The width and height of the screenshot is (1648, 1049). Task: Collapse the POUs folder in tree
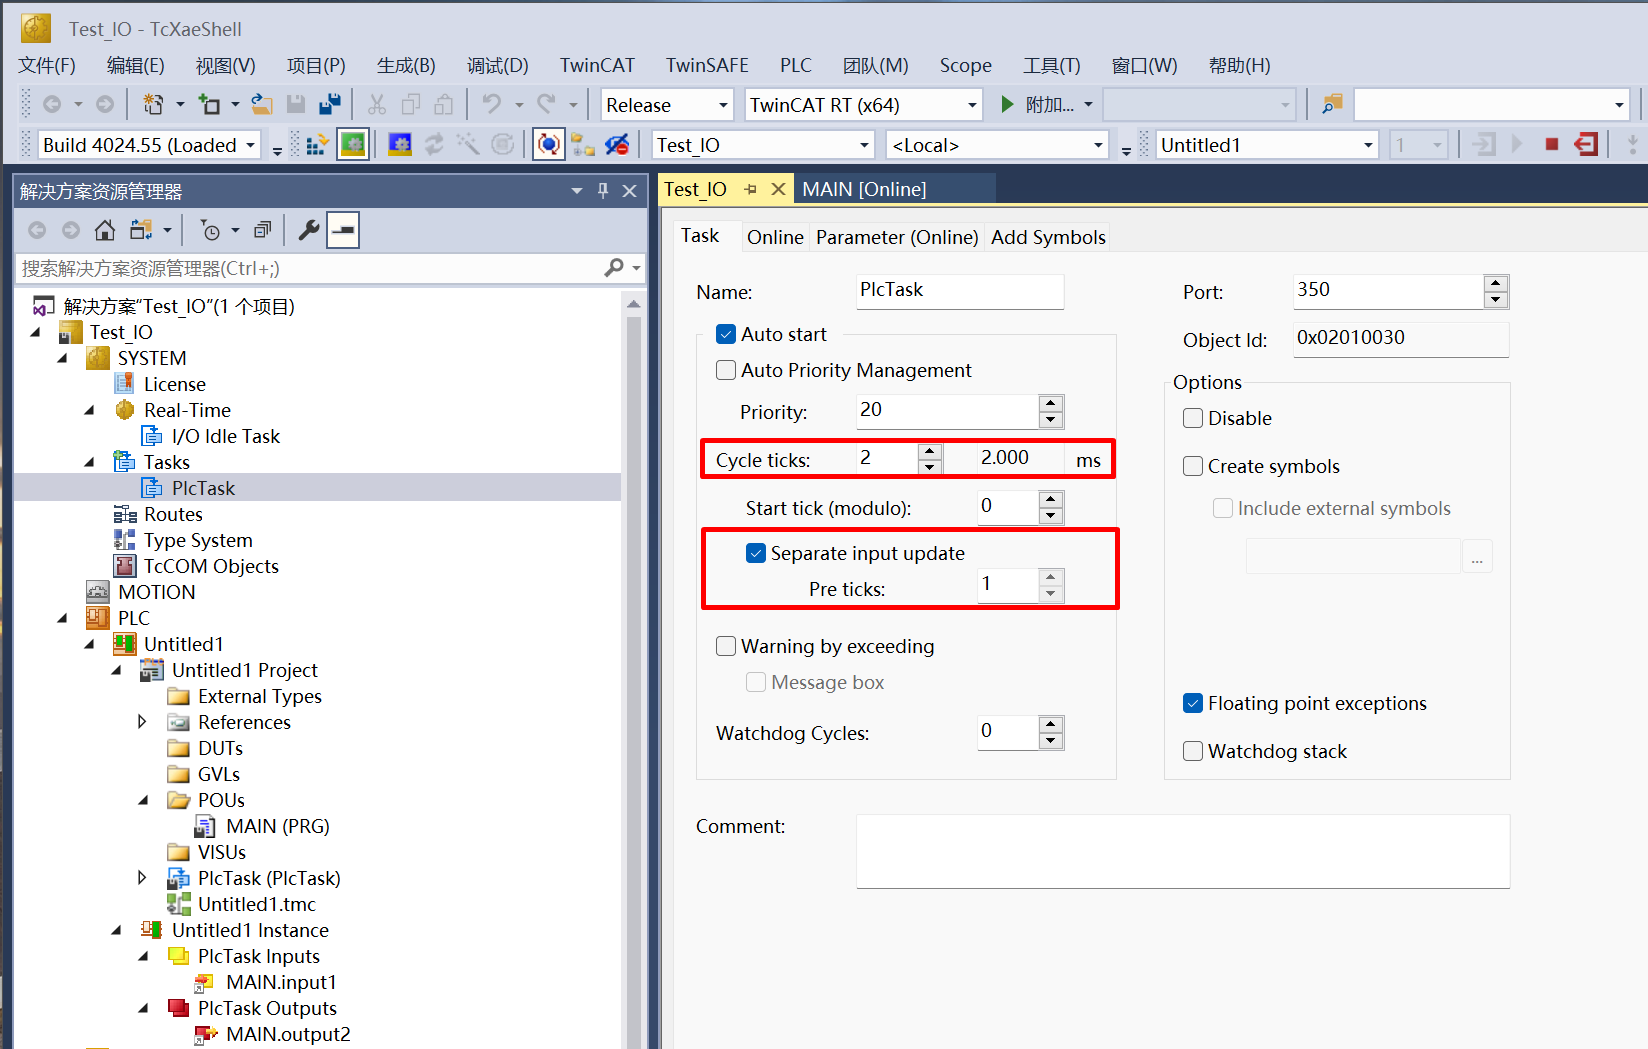tap(143, 800)
